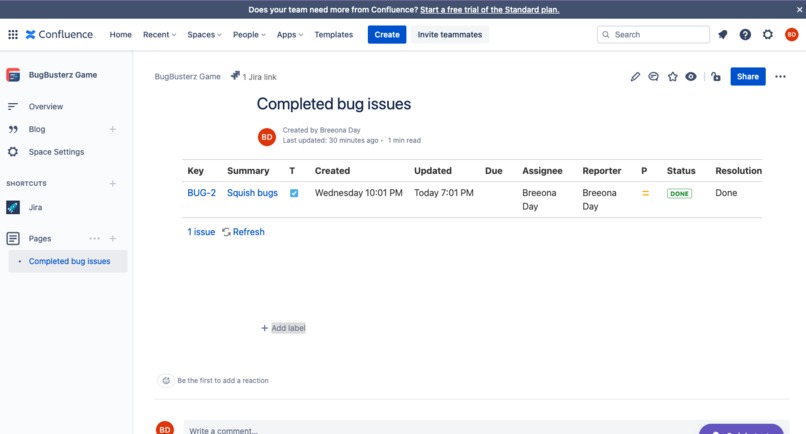Click the Create button

pyautogui.click(x=387, y=34)
